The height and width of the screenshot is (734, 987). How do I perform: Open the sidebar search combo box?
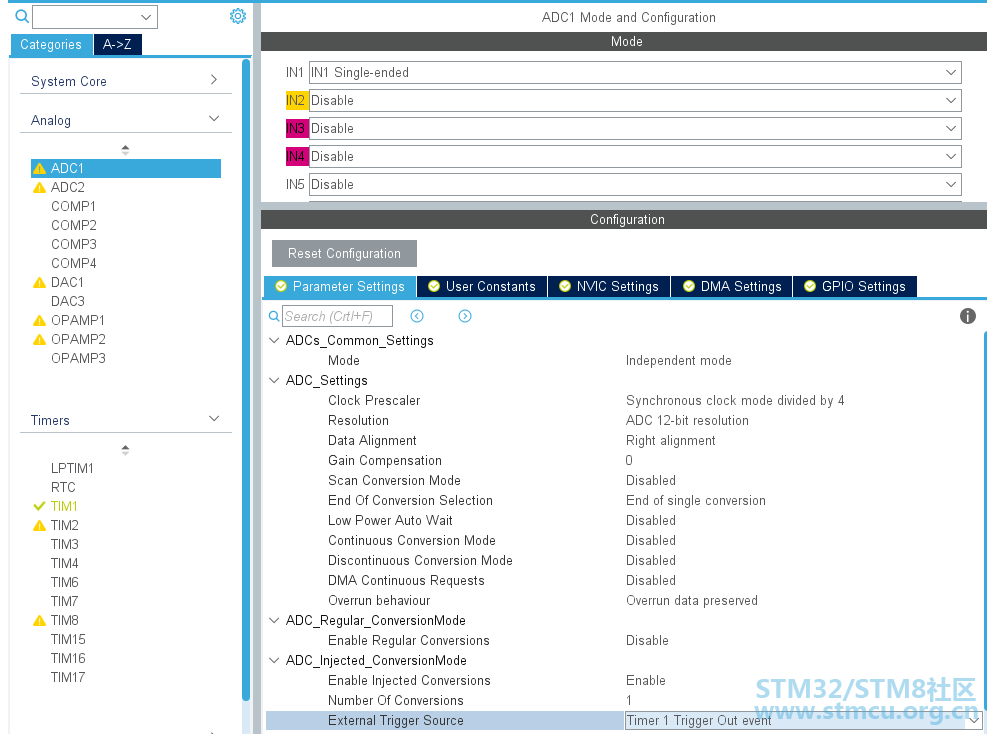pyautogui.click(x=94, y=17)
